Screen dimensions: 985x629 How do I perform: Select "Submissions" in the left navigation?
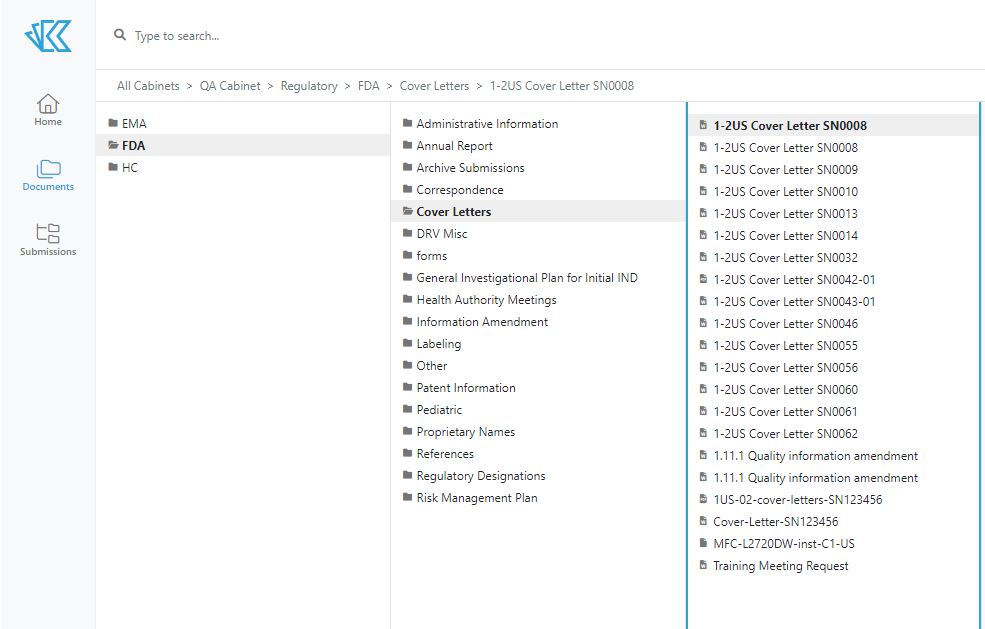(x=47, y=240)
